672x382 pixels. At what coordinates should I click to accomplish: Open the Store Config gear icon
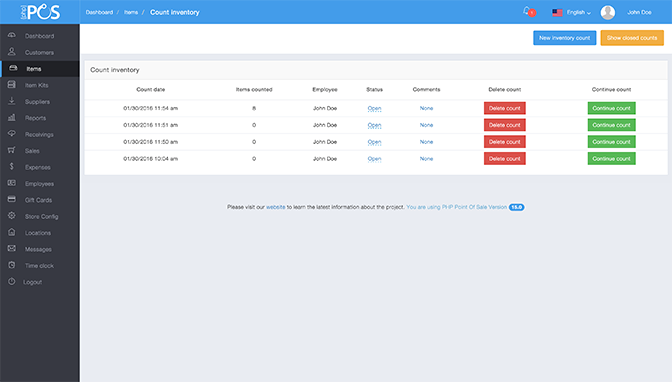[12, 216]
